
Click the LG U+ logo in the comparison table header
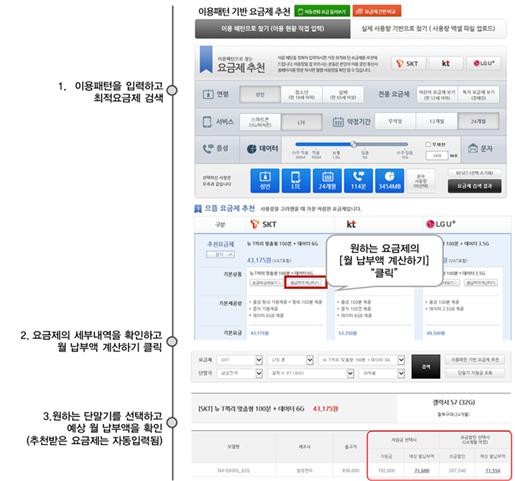pyautogui.click(x=441, y=224)
